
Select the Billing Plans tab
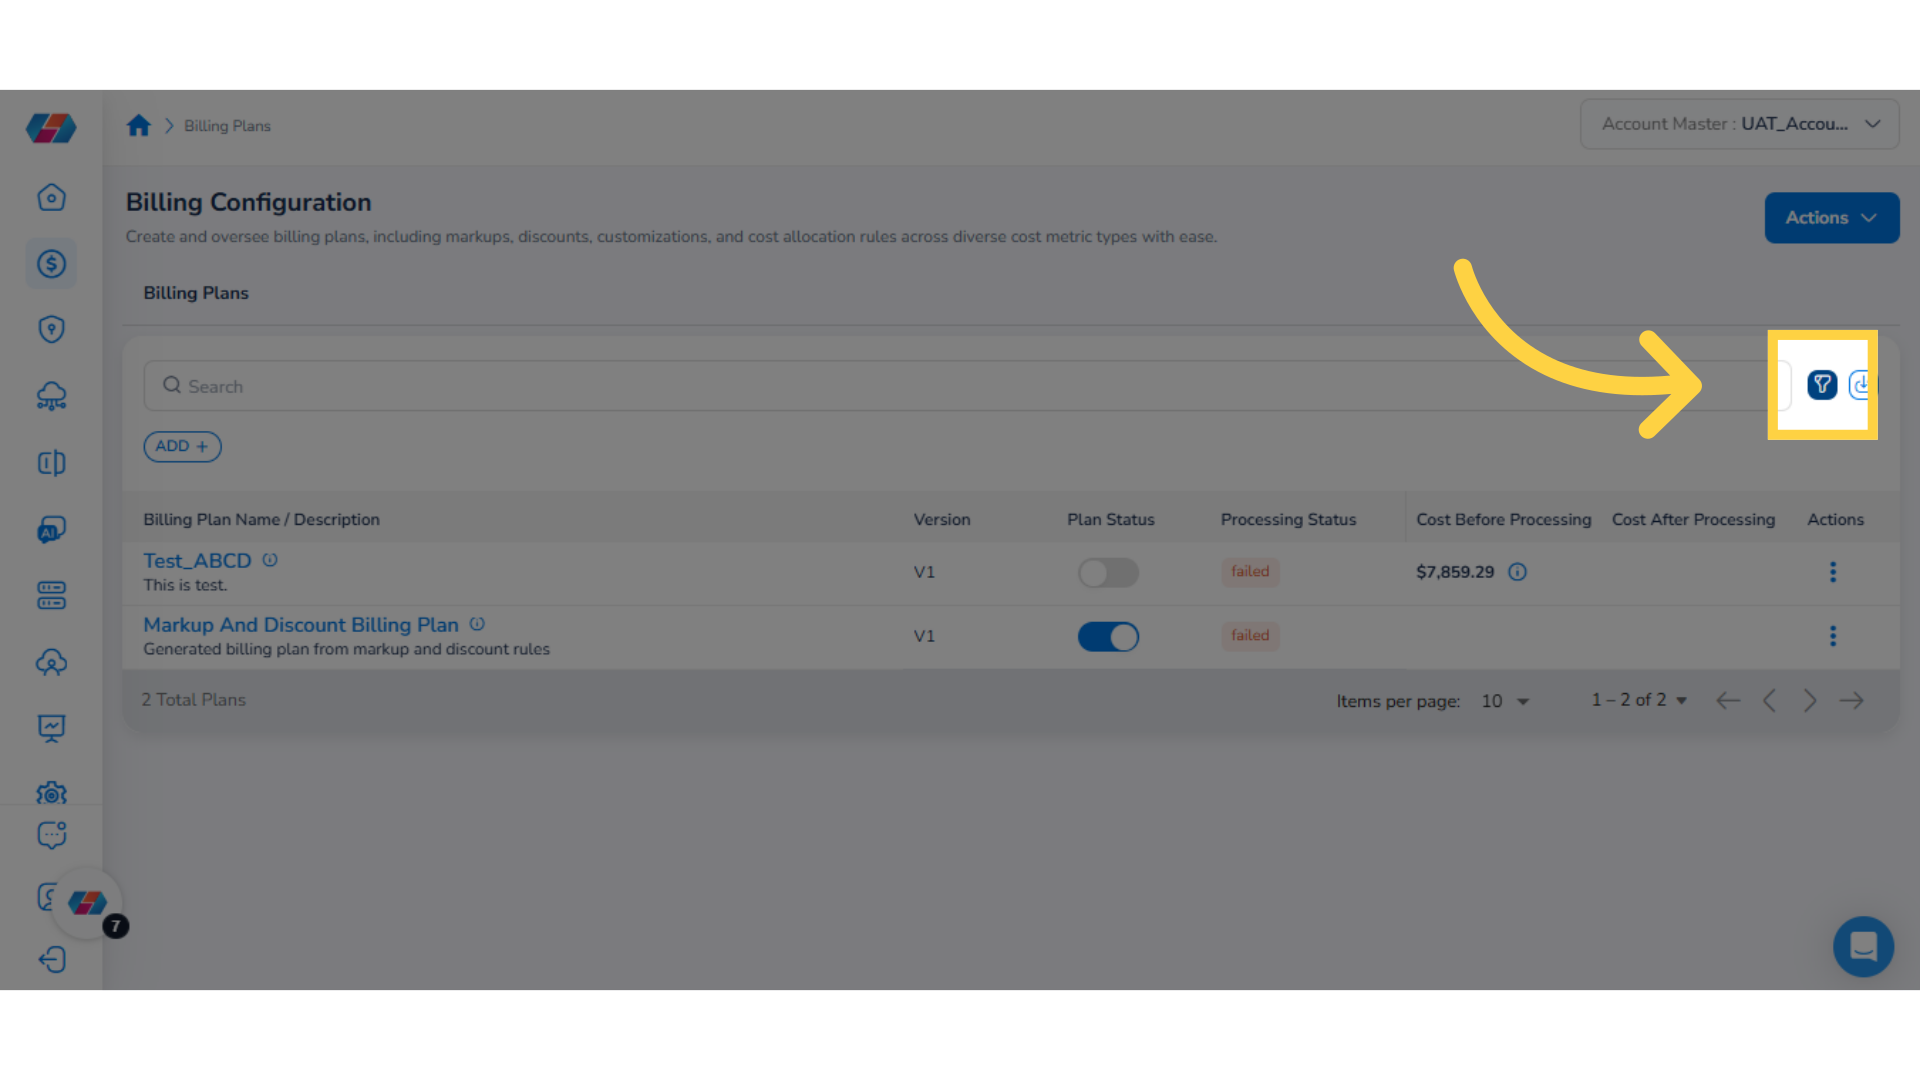click(x=196, y=293)
